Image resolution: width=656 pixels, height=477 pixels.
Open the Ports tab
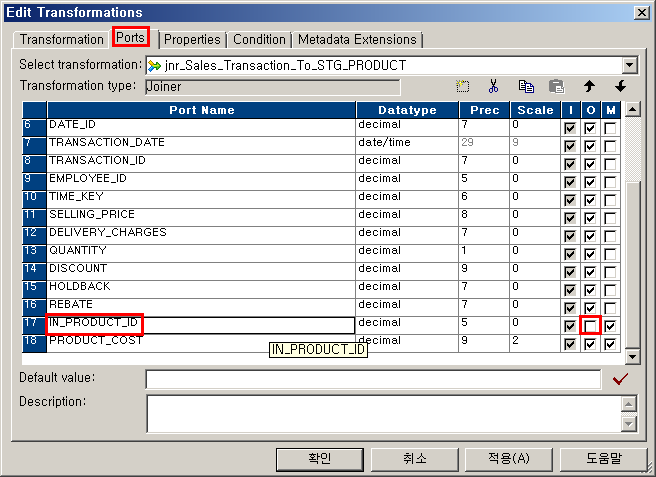coord(130,37)
